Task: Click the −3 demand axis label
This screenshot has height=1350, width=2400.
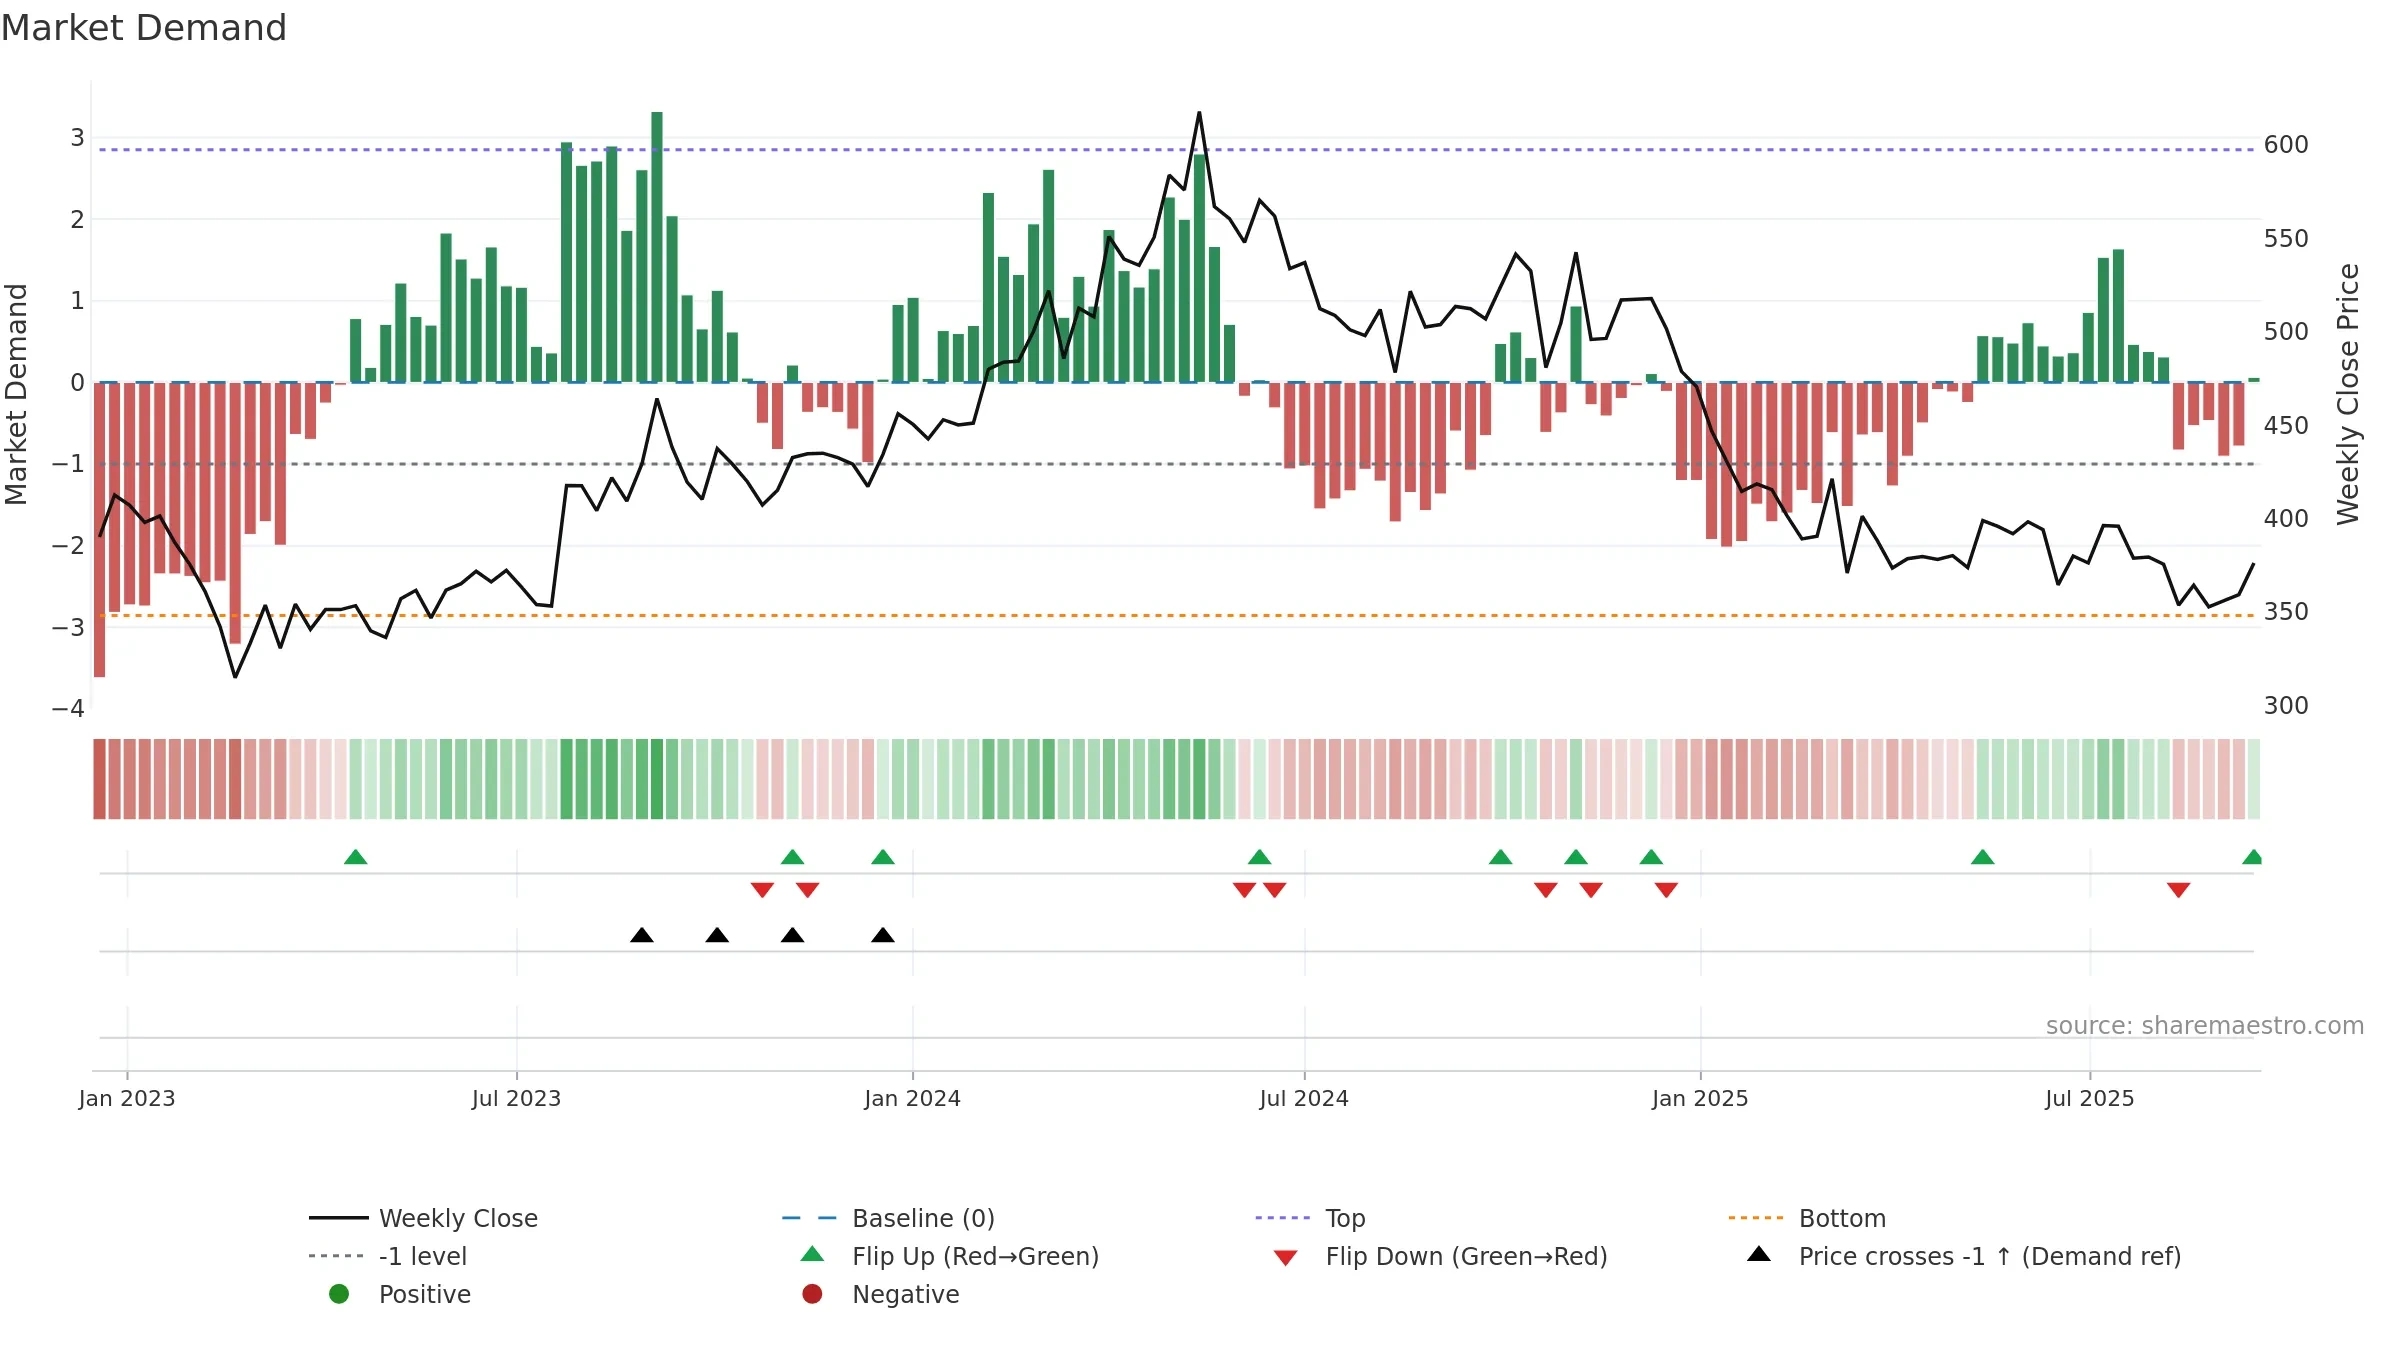Action: (68, 628)
